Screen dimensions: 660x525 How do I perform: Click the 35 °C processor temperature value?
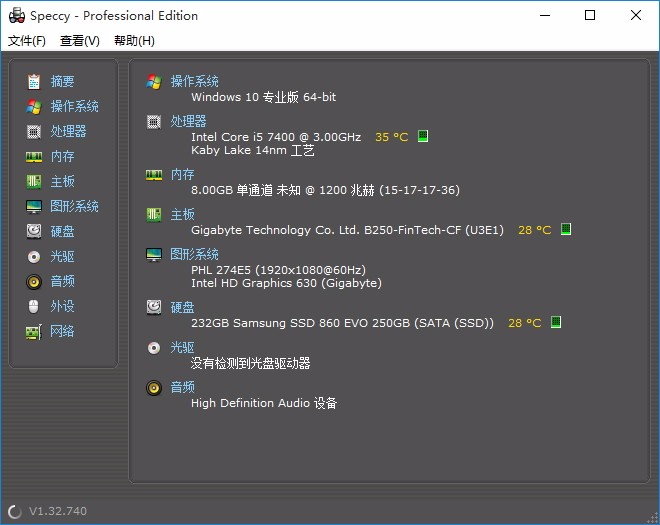[x=391, y=137]
